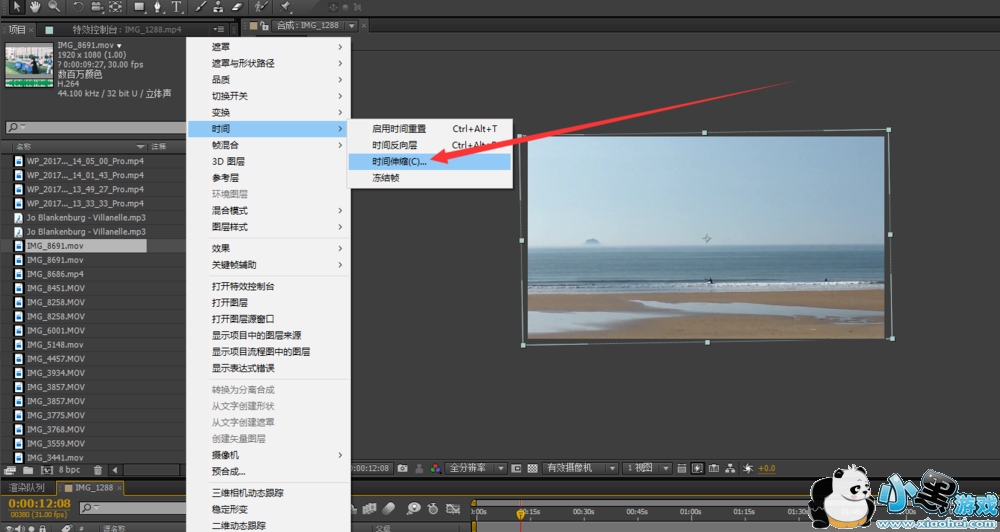Select the Rotation tool
The image size is (1000, 532).
78,7
